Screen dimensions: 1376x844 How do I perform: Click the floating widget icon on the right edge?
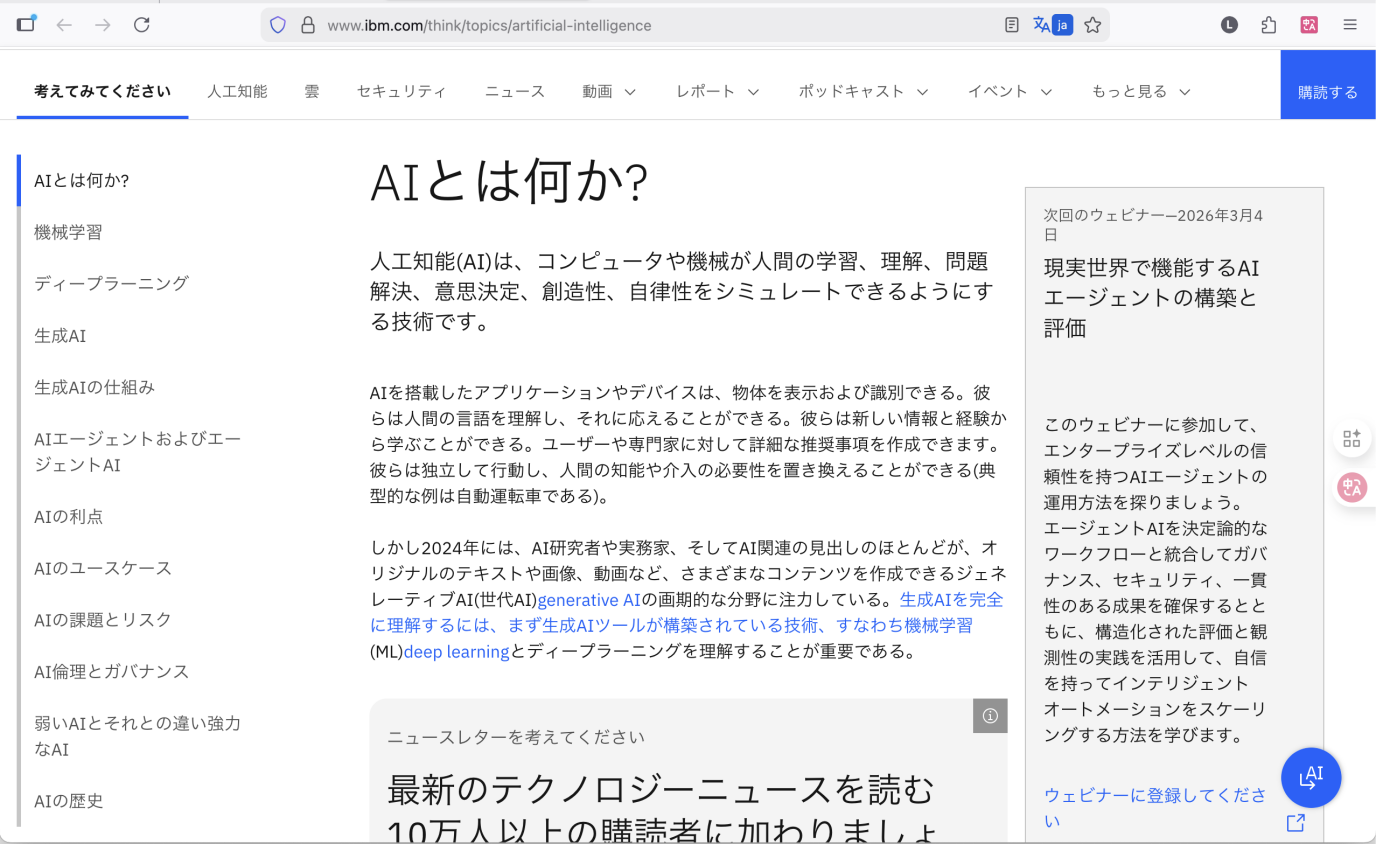(1351, 438)
